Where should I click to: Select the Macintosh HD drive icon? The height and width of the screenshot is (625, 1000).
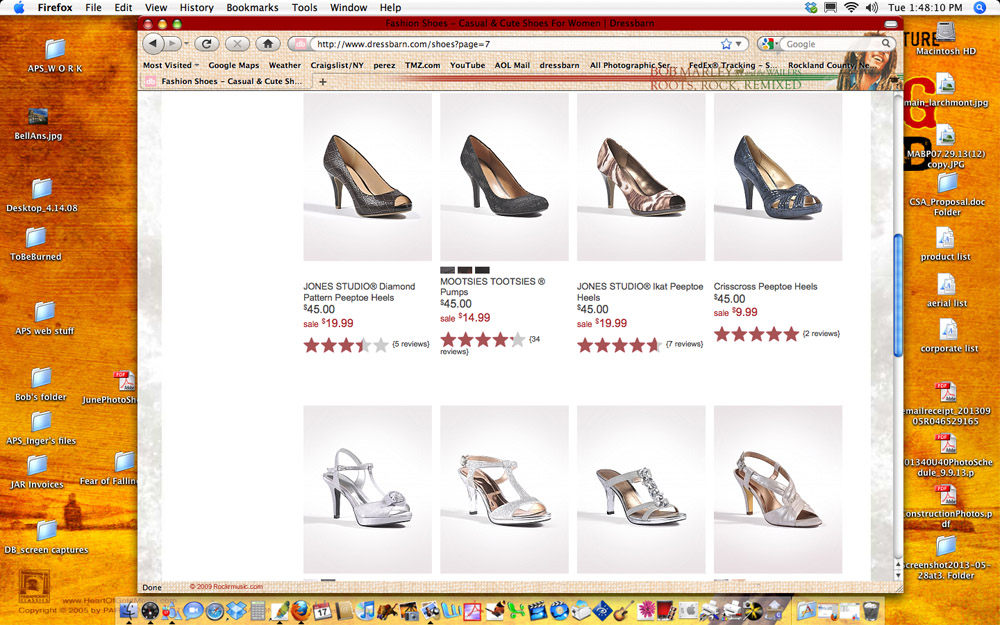coord(946,38)
